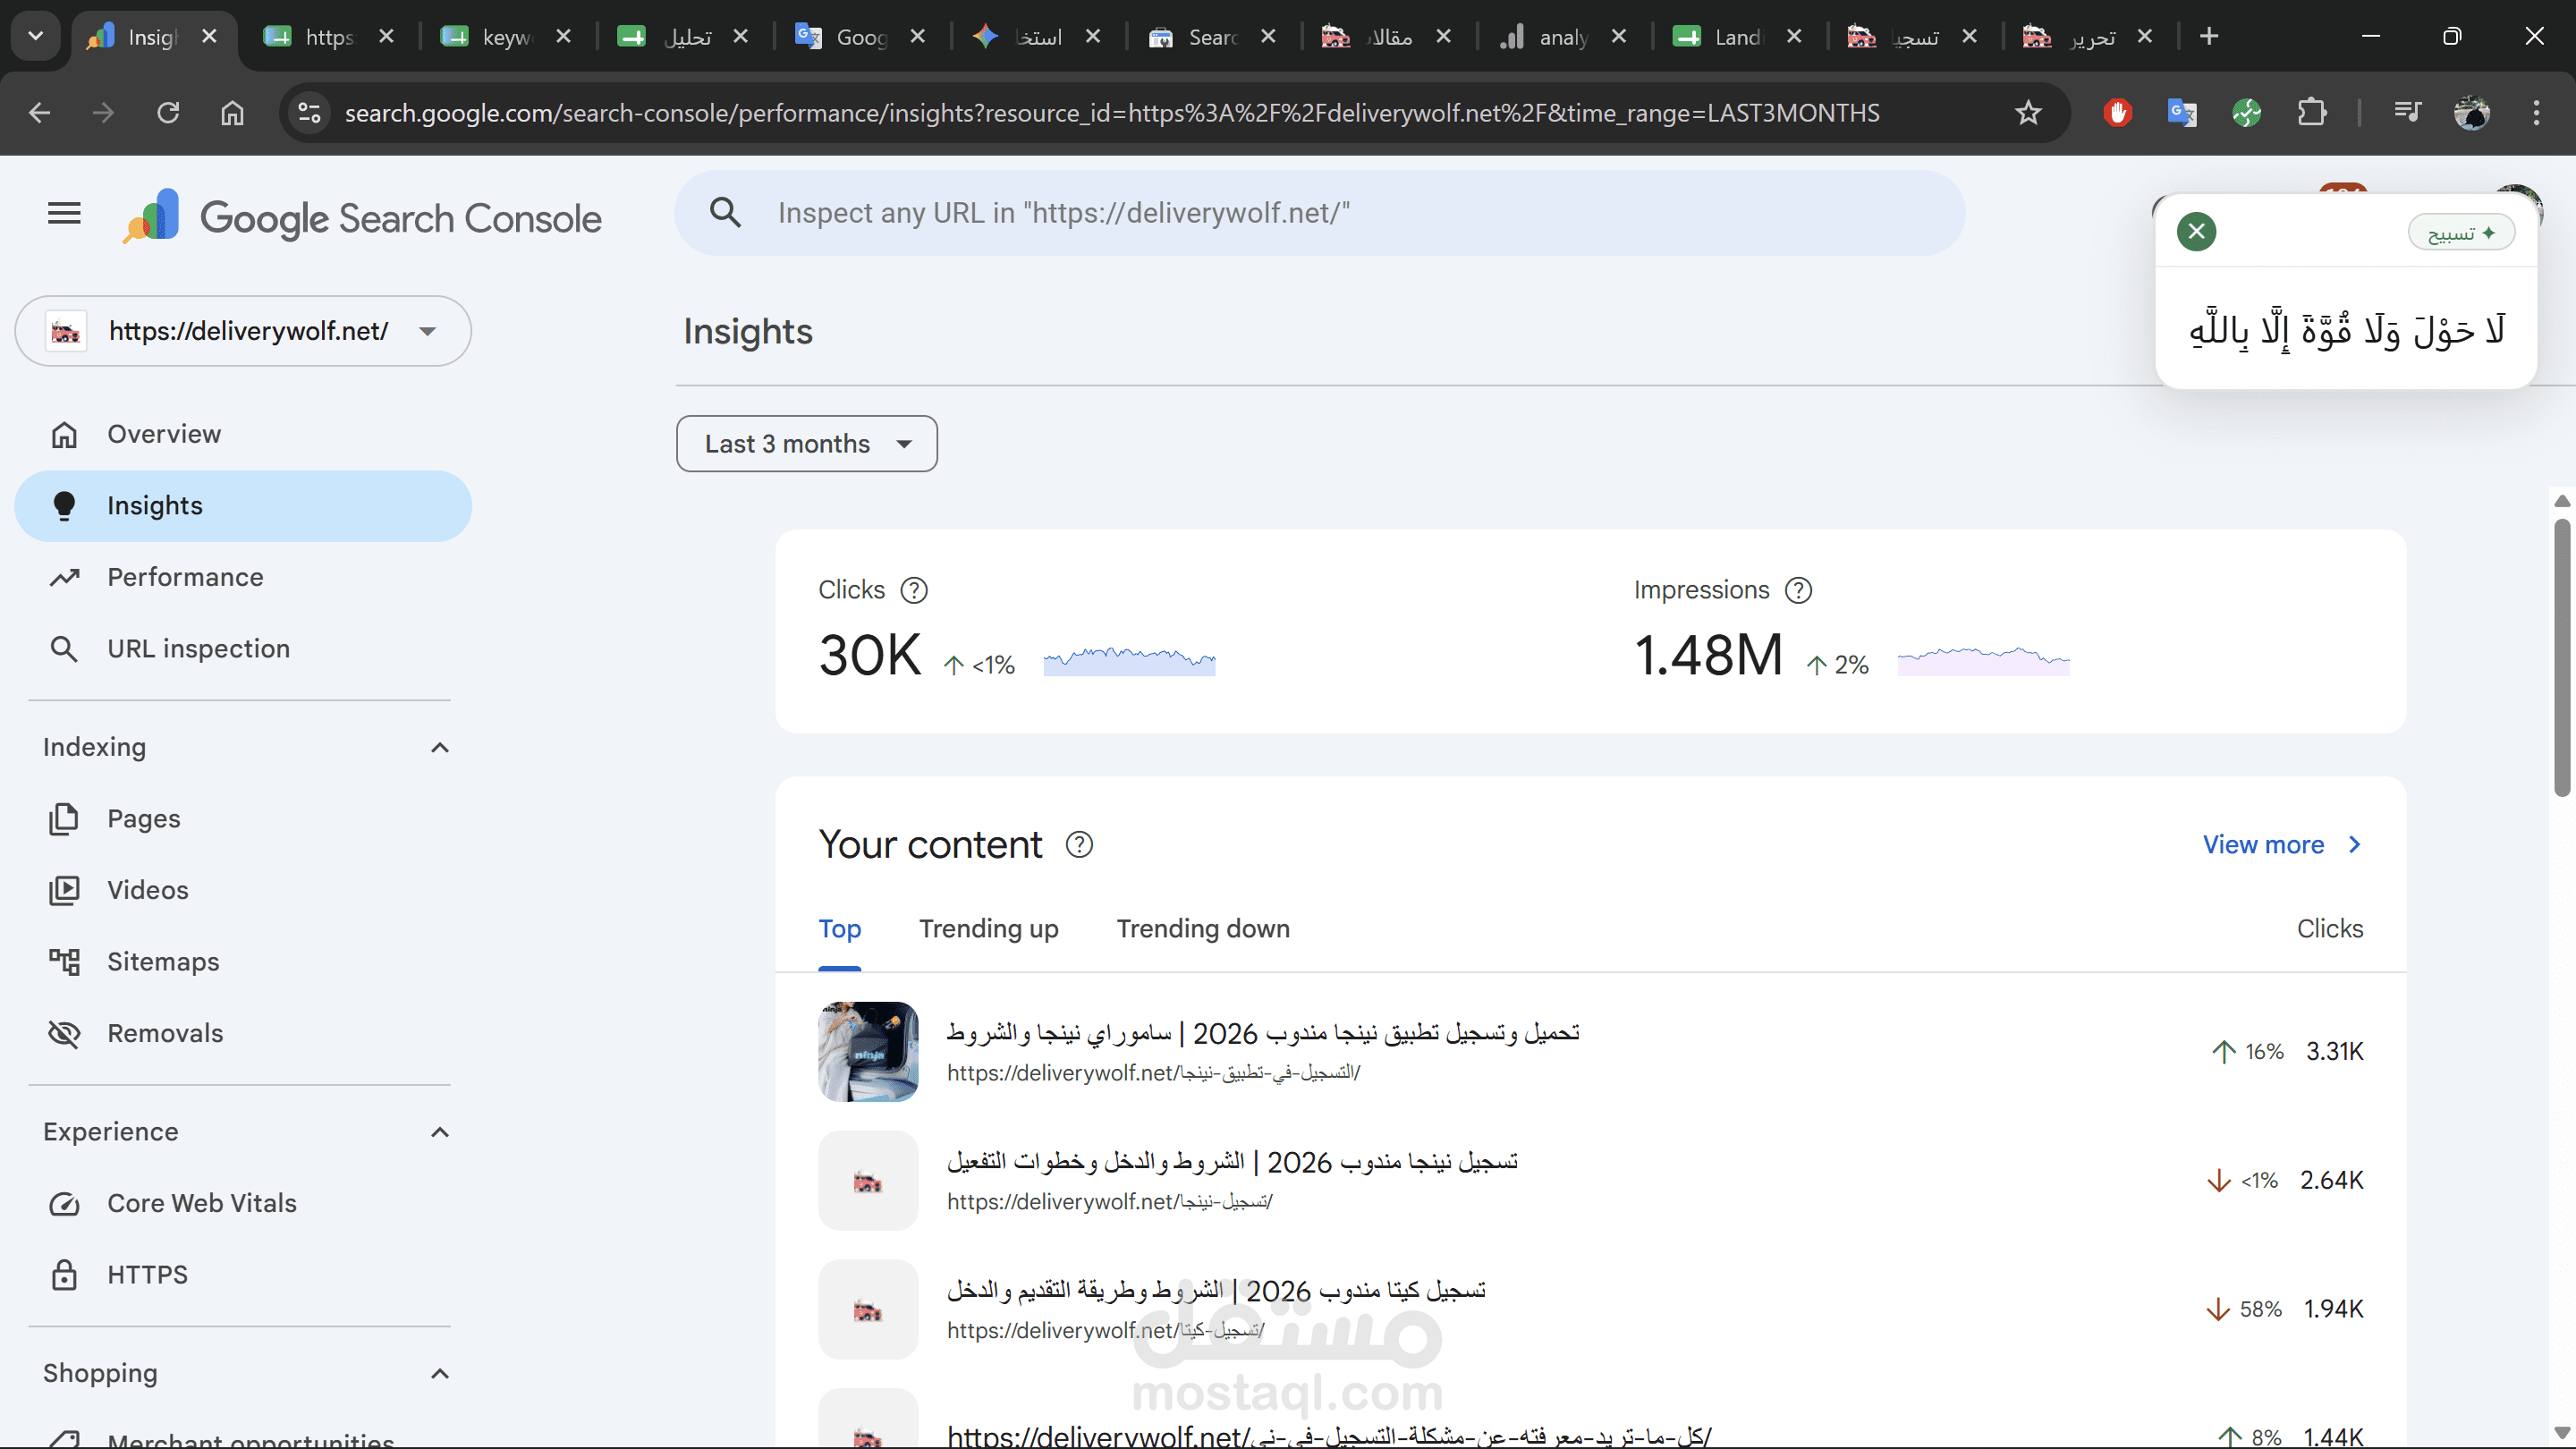Viewport: 2576px width, 1449px height.
Task: Click the site information icon in address bar
Action: point(309,113)
